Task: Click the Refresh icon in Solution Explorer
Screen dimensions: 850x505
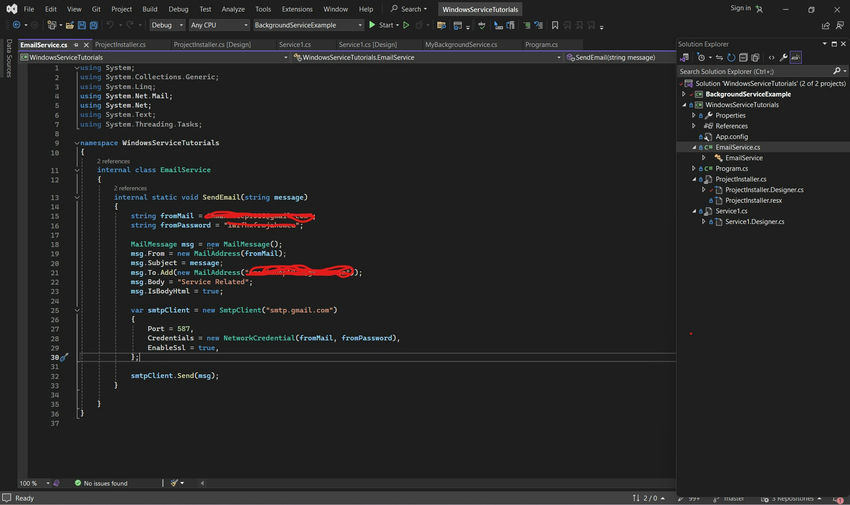Action: click(x=731, y=58)
